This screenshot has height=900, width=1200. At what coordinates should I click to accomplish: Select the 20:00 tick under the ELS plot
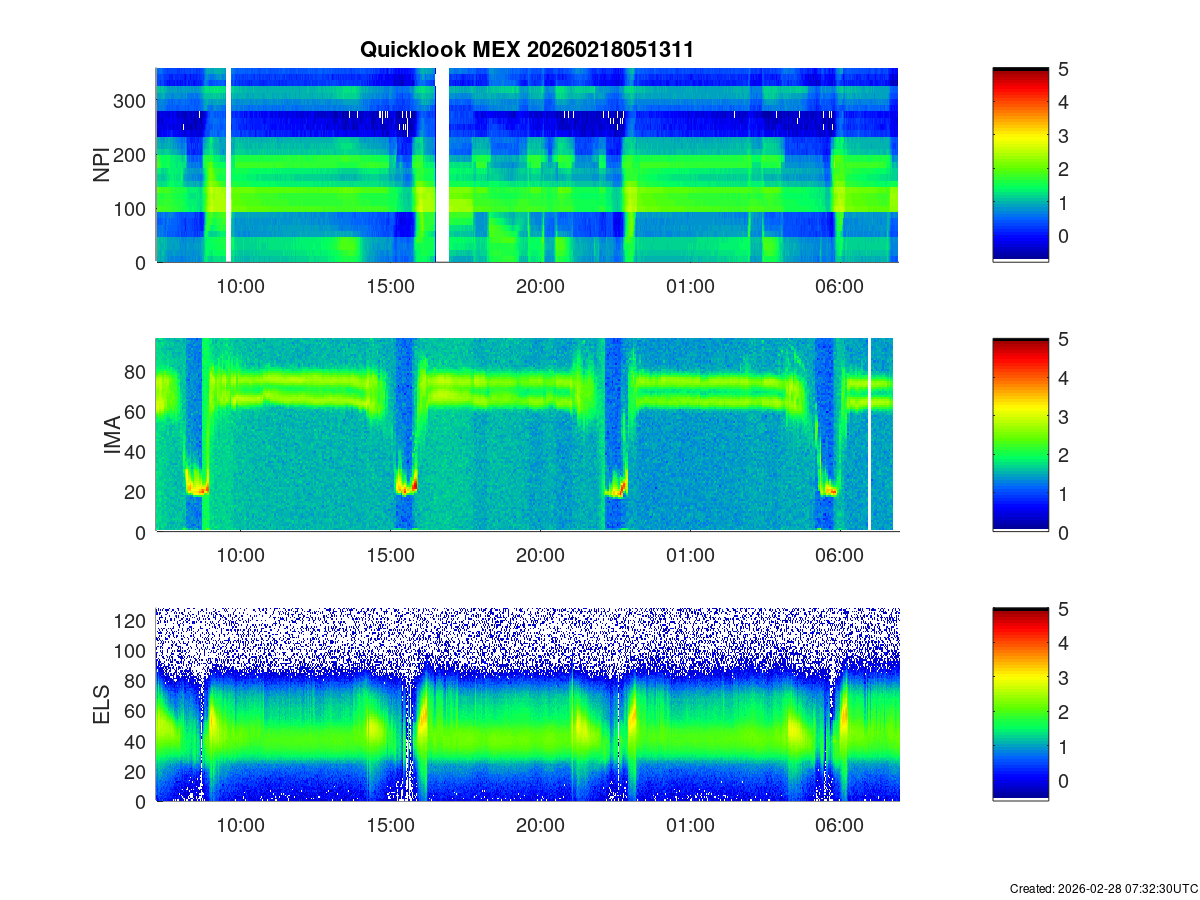coord(540,826)
